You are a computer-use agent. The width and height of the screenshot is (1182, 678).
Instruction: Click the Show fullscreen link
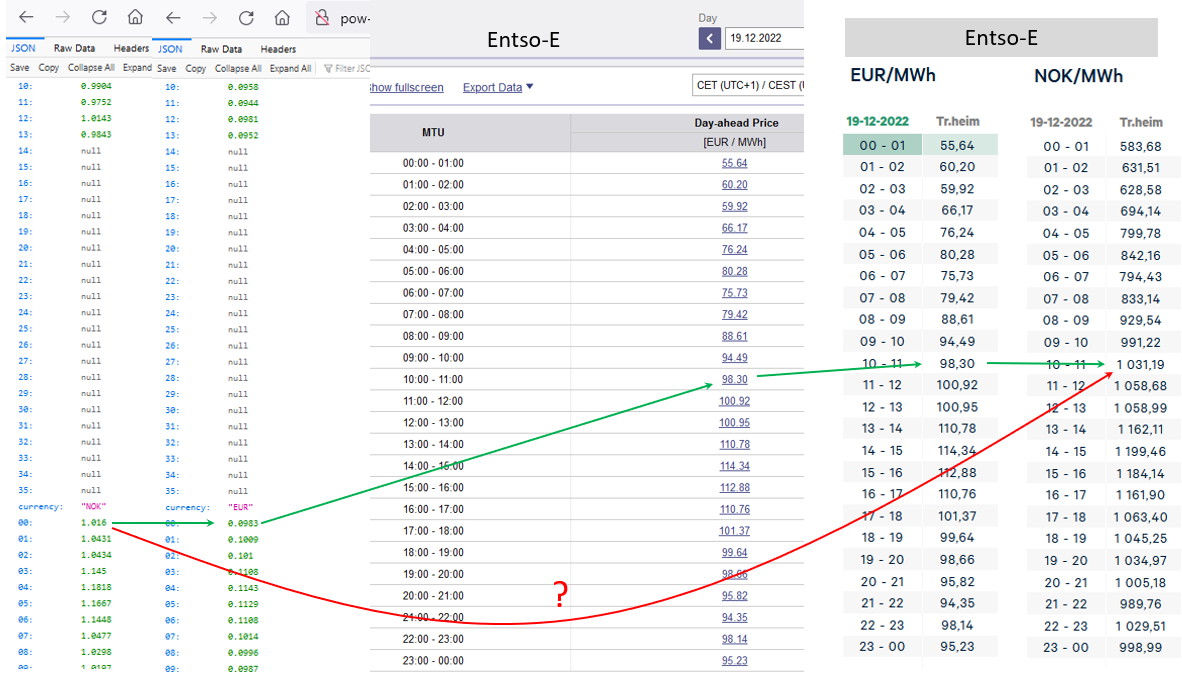point(404,87)
